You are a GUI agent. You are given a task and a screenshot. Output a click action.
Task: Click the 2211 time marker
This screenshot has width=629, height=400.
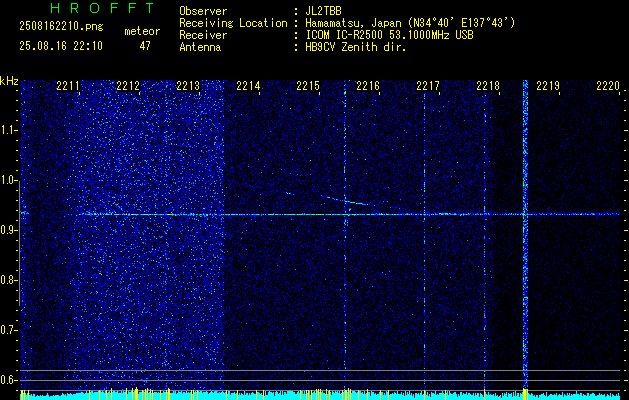click(68, 85)
